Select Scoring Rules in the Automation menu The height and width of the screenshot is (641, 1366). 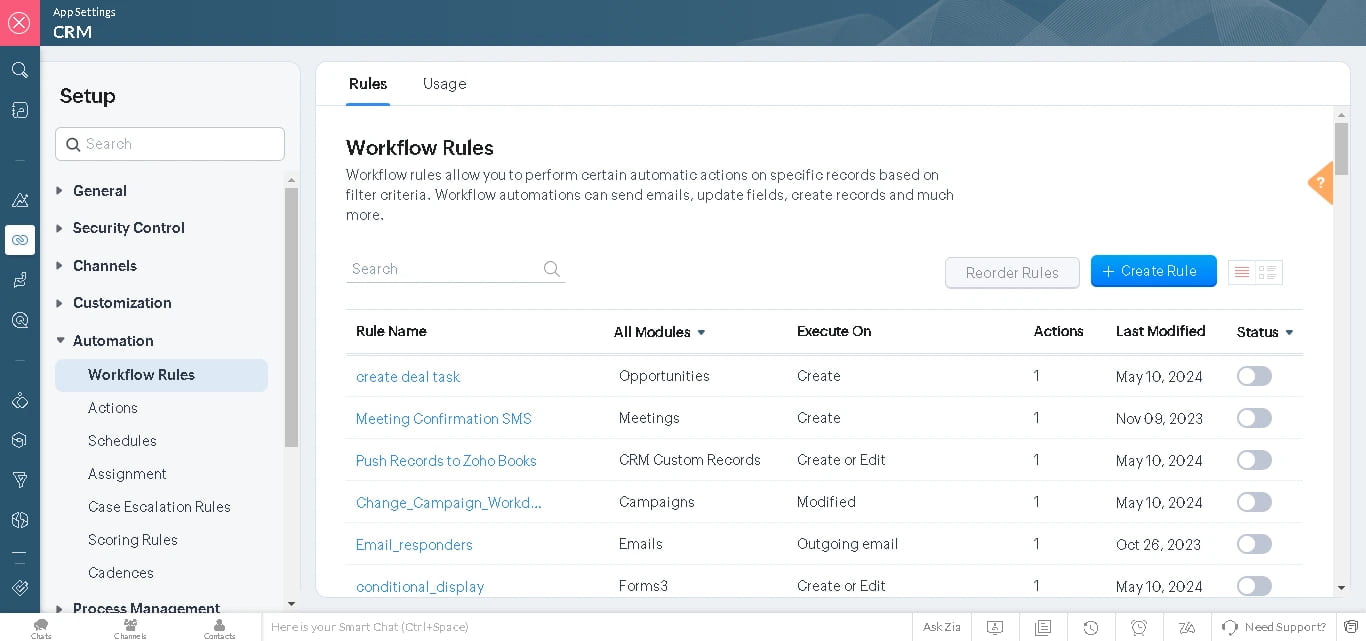coord(133,540)
